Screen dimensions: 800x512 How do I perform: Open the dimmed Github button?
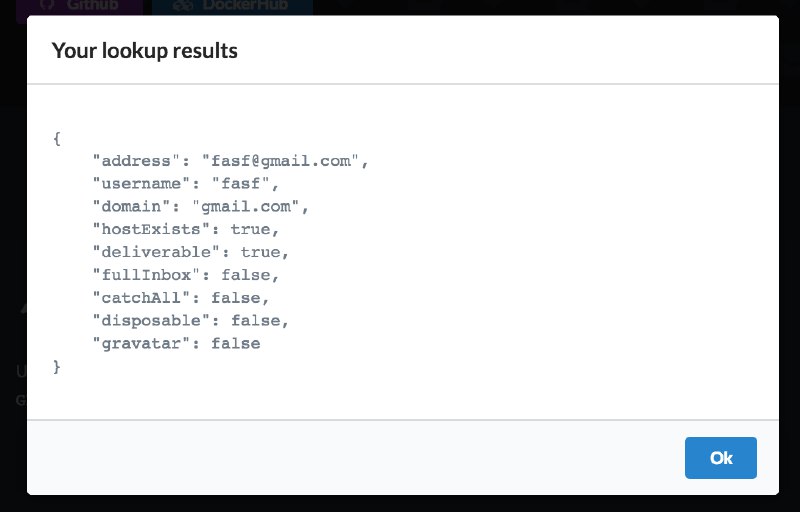point(79,7)
